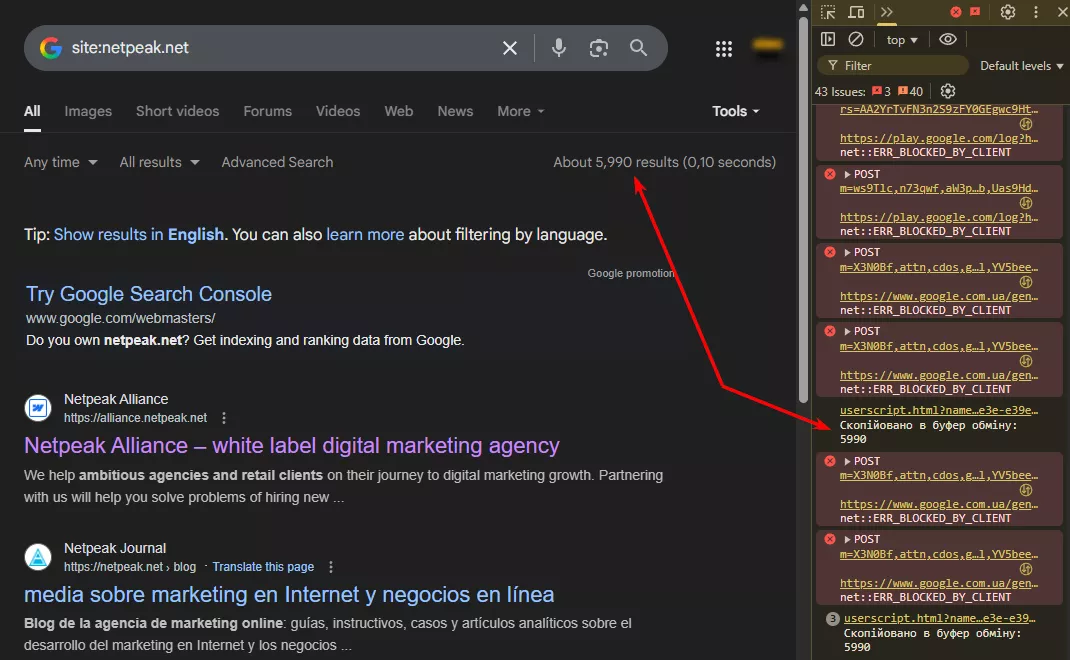Click red error count icon in DevTools toolbar
The width and height of the screenshot is (1070, 660).
[956, 12]
